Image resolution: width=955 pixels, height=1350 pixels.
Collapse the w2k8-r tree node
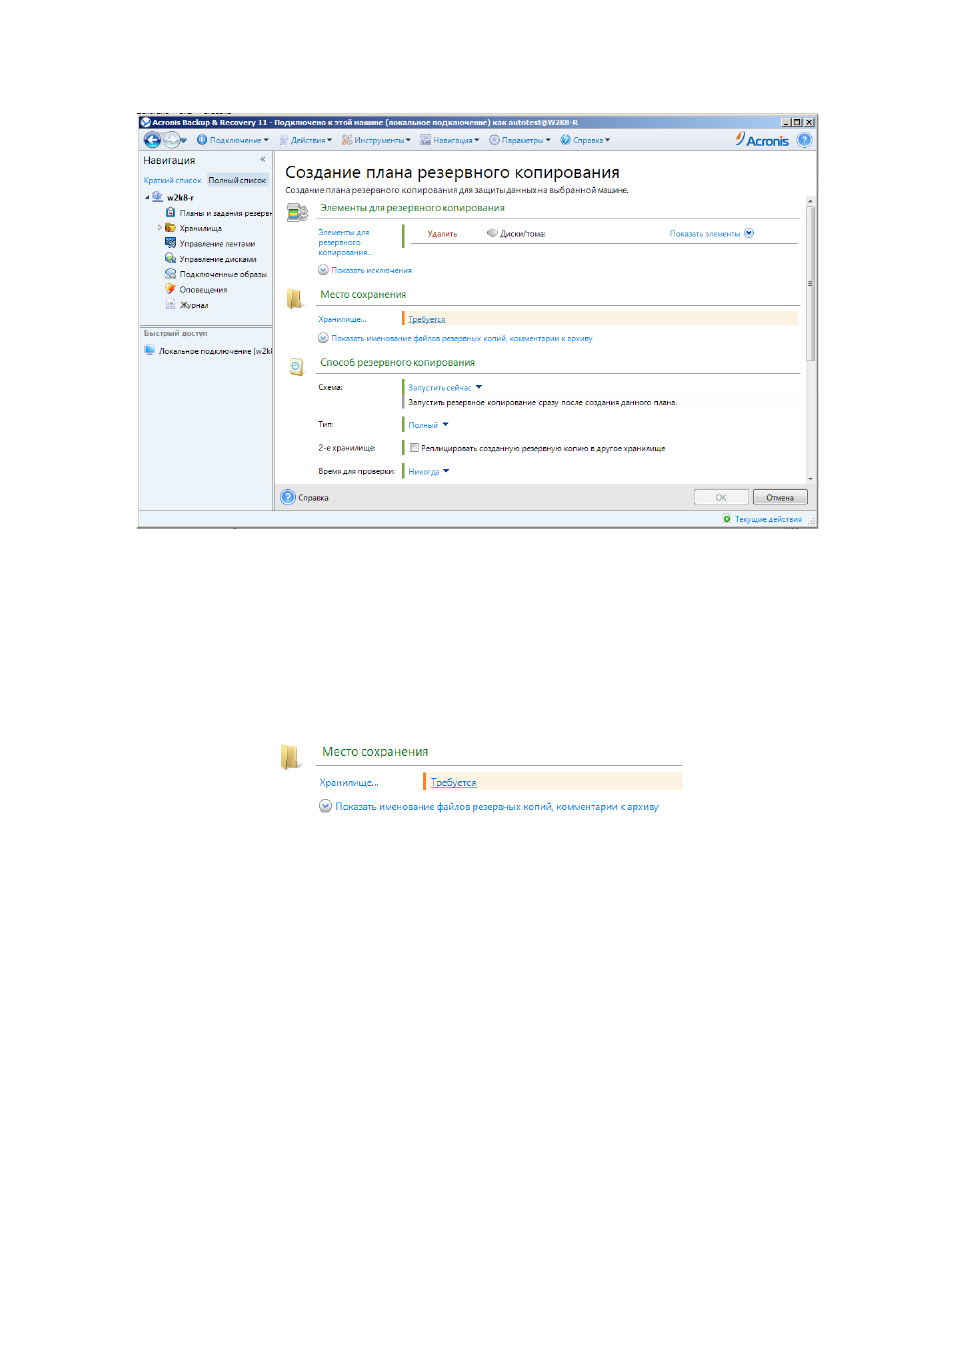tap(147, 197)
